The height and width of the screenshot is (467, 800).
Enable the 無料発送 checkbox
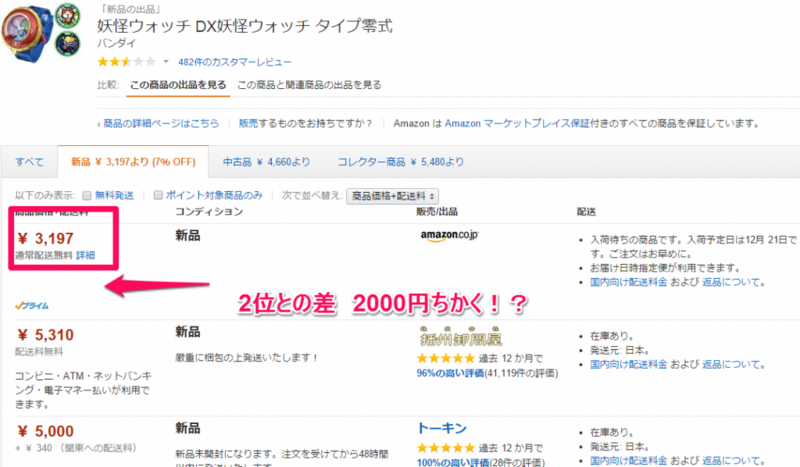(x=87, y=195)
